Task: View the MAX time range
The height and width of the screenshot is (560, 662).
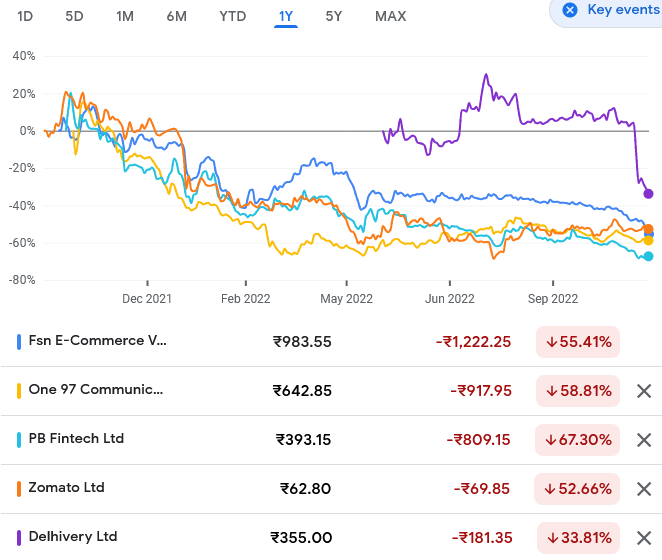Action: [390, 16]
